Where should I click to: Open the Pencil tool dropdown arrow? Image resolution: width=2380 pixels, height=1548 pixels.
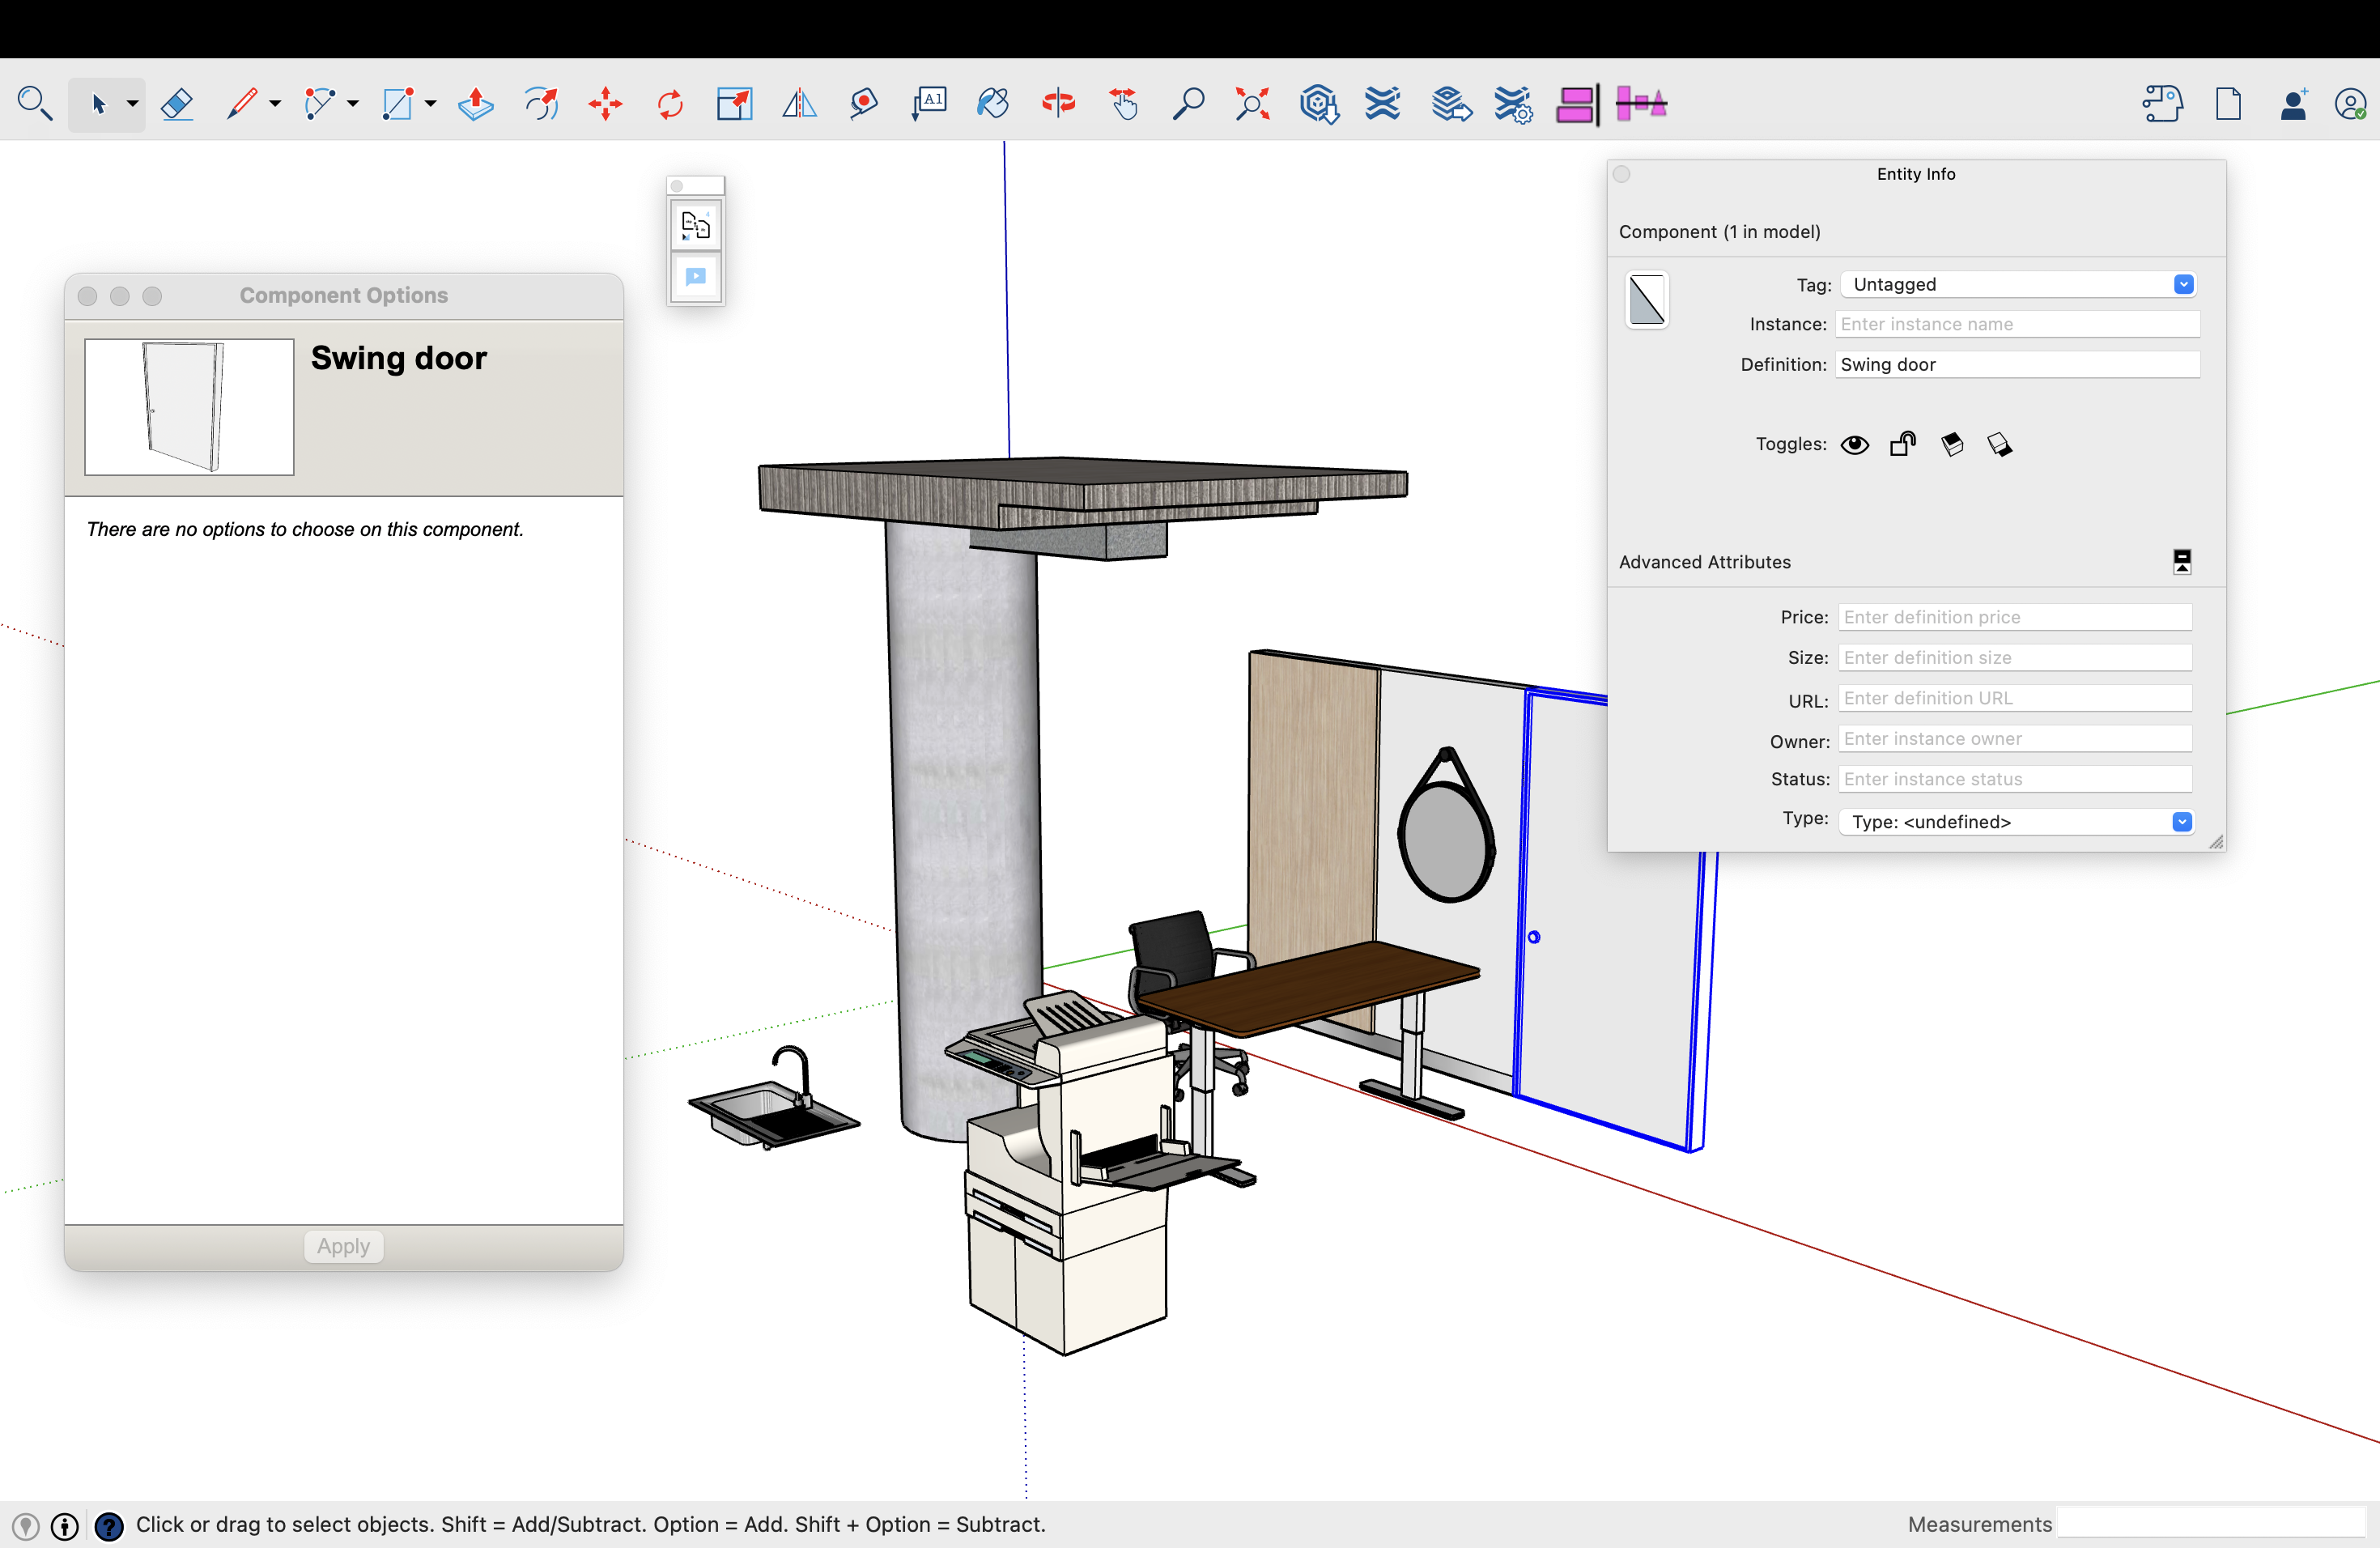tap(275, 104)
